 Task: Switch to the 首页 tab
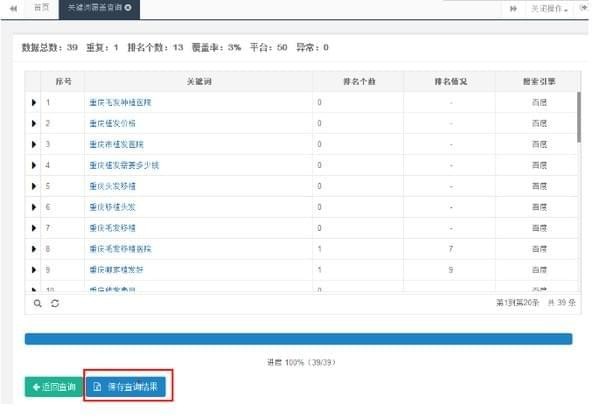pyautogui.click(x=41, y=8)
